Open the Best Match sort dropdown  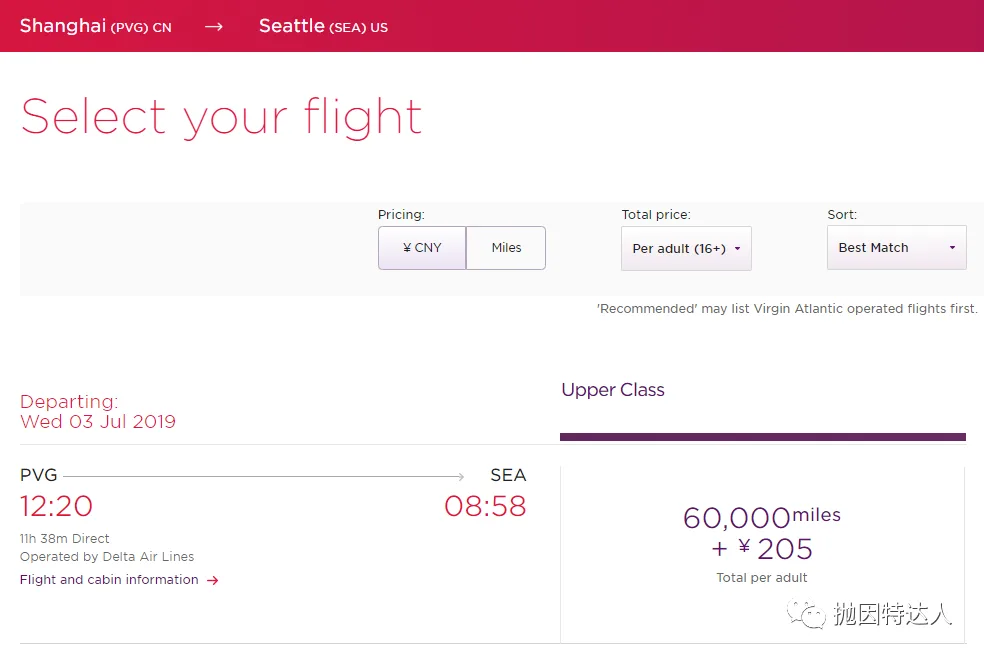pos(896,248)
